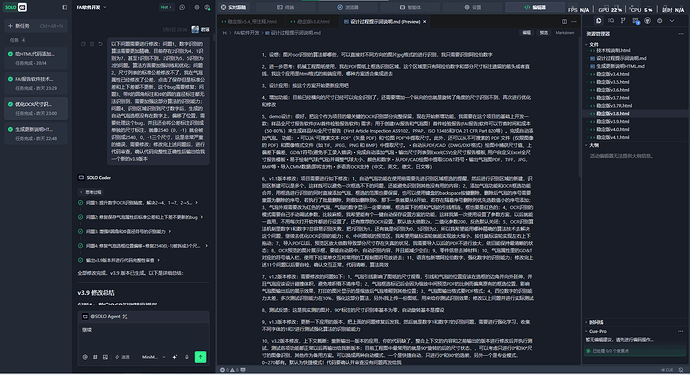Switch to the terminal tab in top bar
Screen dimensions: 690x375
coord(286,7)
